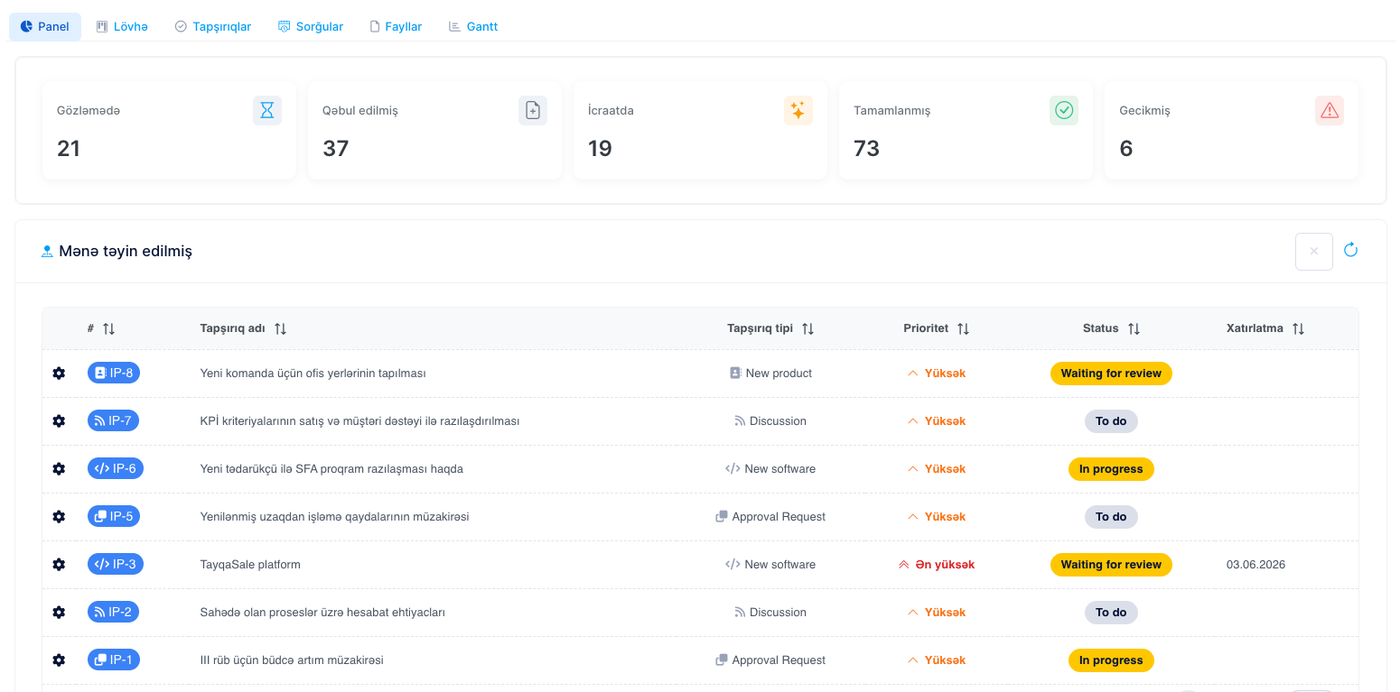Click New product type in IP-8 row

pyautogui.click(x=771, y=373)
